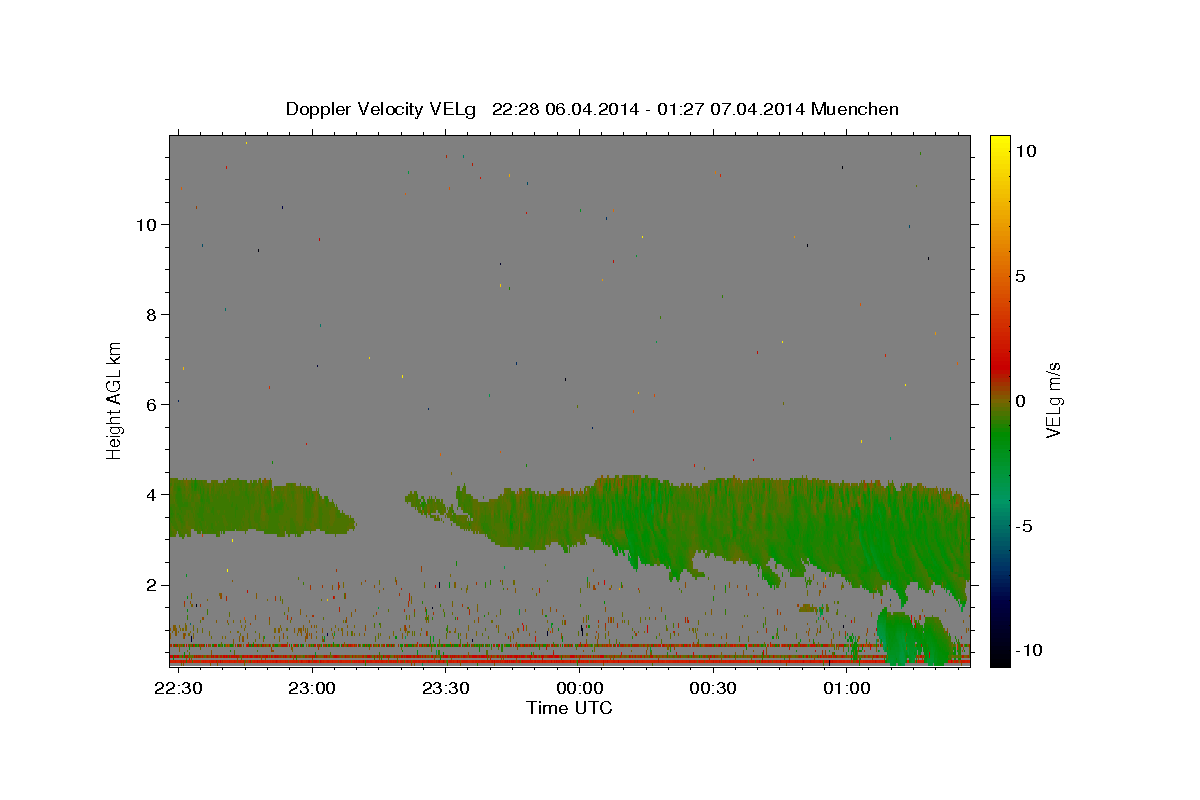This screenshot has width=1200, height=800.
Task: Click the 01:00 time tick label
Action: [846, 688]
